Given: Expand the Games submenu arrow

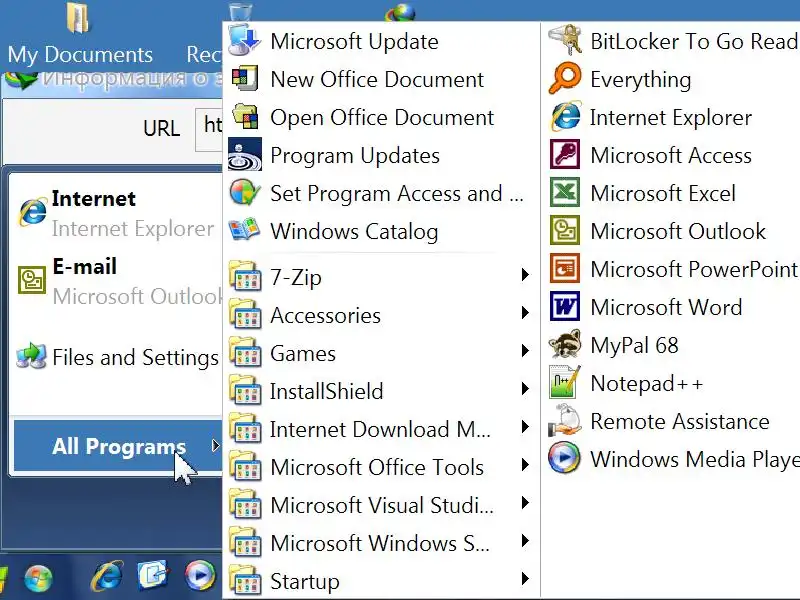Looking at the screenshot, I should click(524, 353).
